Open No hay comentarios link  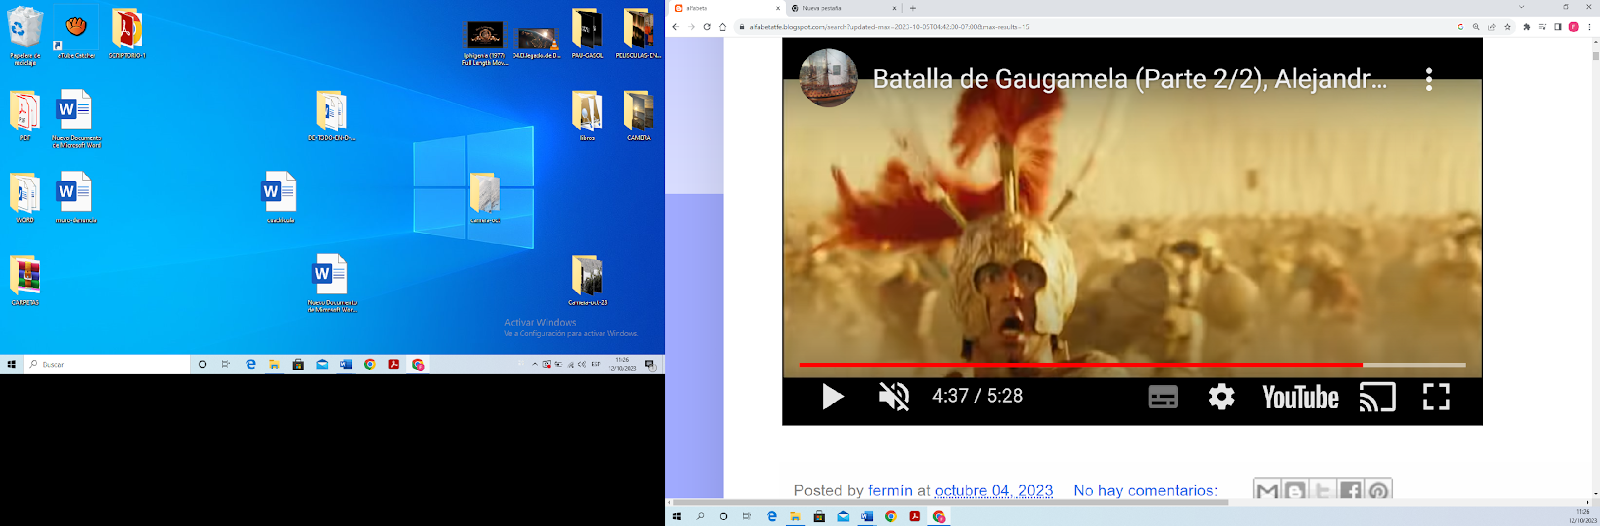1146,490
